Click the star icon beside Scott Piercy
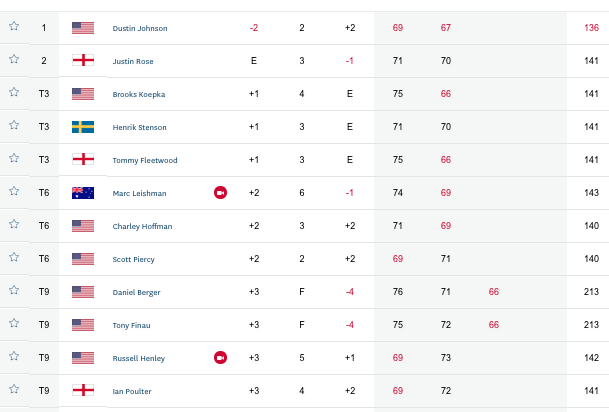This screenshot has width=609, height=412. (x=14, y=257)
